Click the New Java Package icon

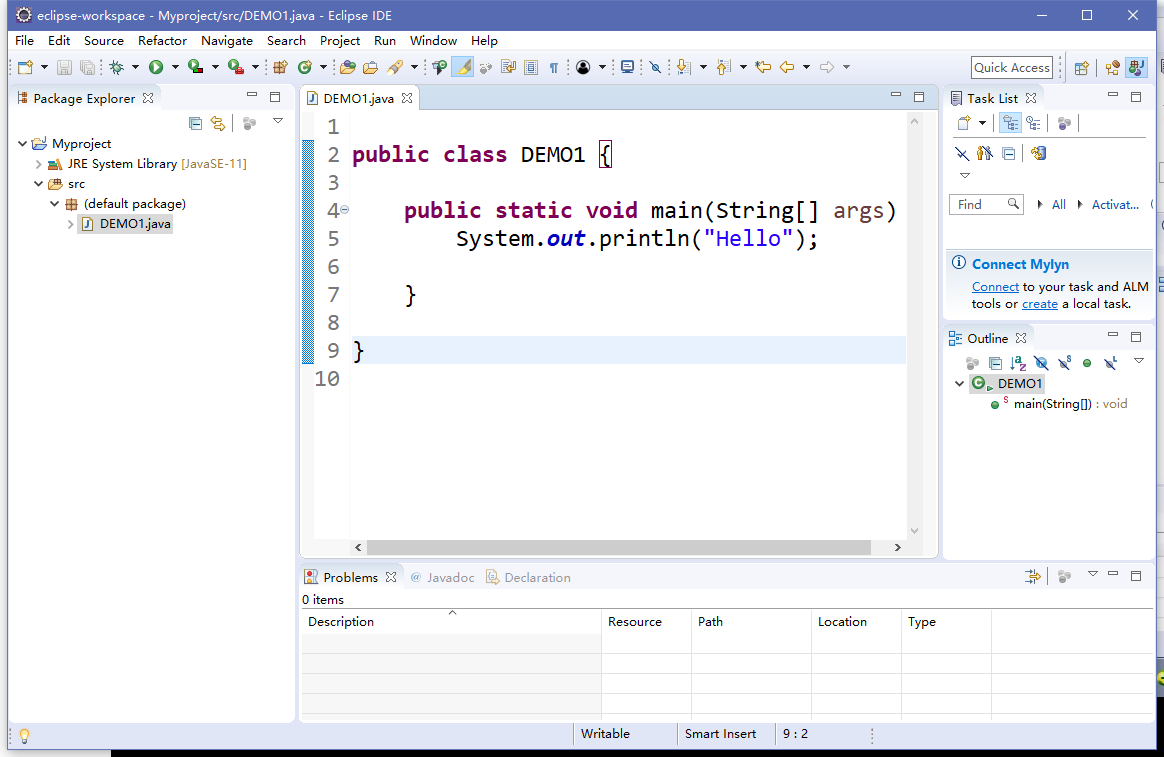click(280, 68)
